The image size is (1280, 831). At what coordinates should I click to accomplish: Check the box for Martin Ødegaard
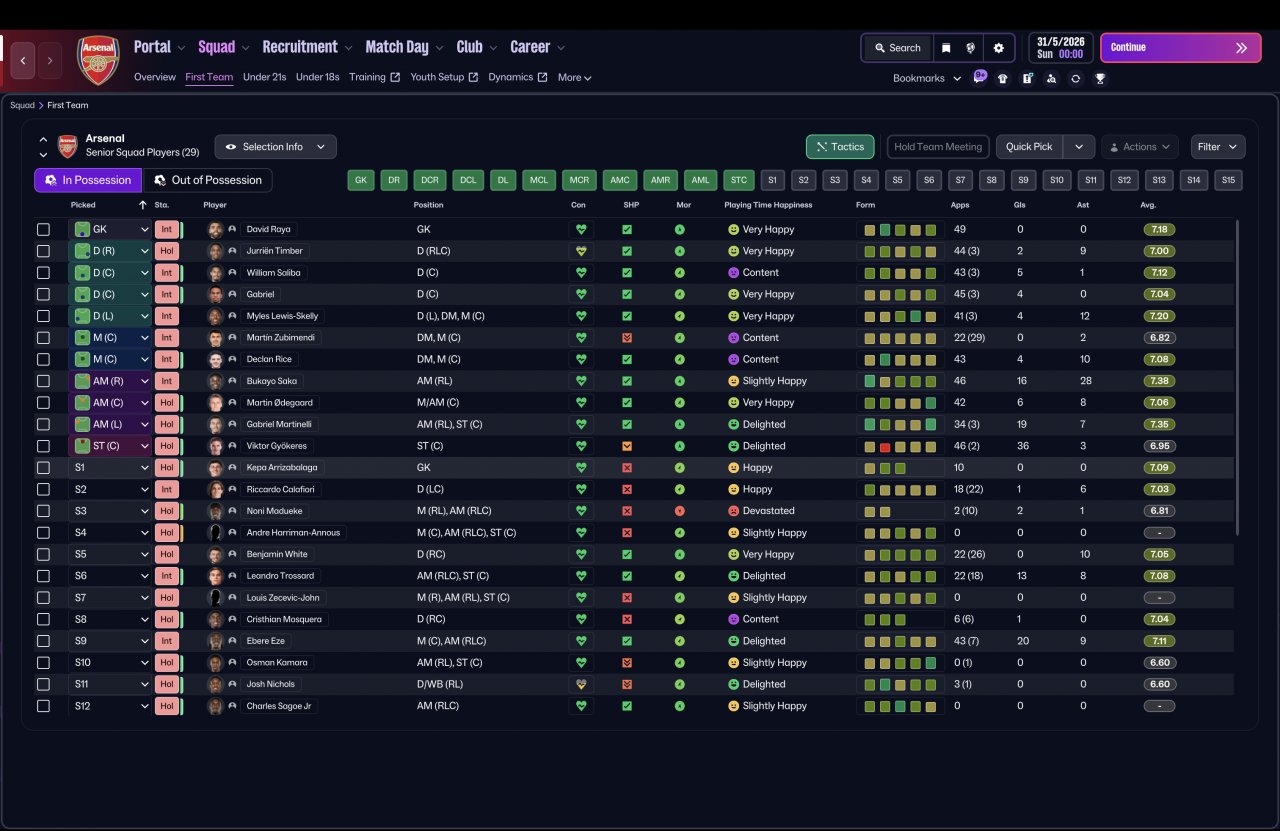[x=43, y=403]
